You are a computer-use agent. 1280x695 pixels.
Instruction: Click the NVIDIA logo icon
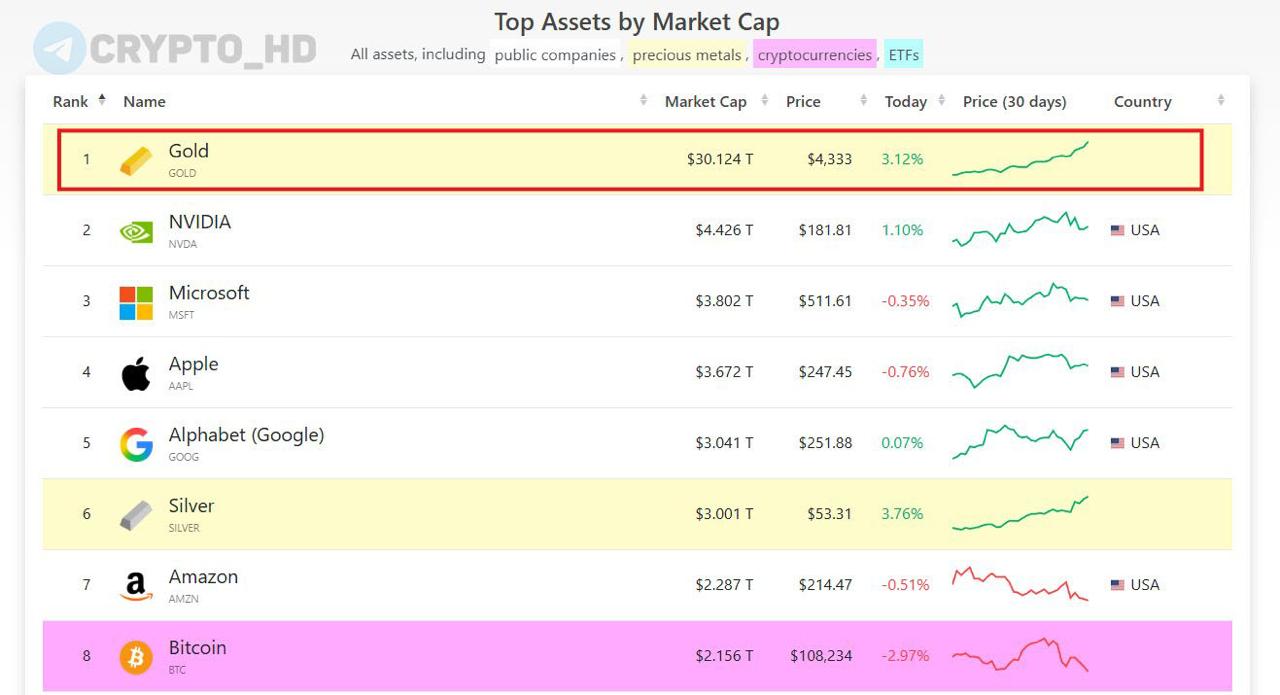tap(136, 231)
